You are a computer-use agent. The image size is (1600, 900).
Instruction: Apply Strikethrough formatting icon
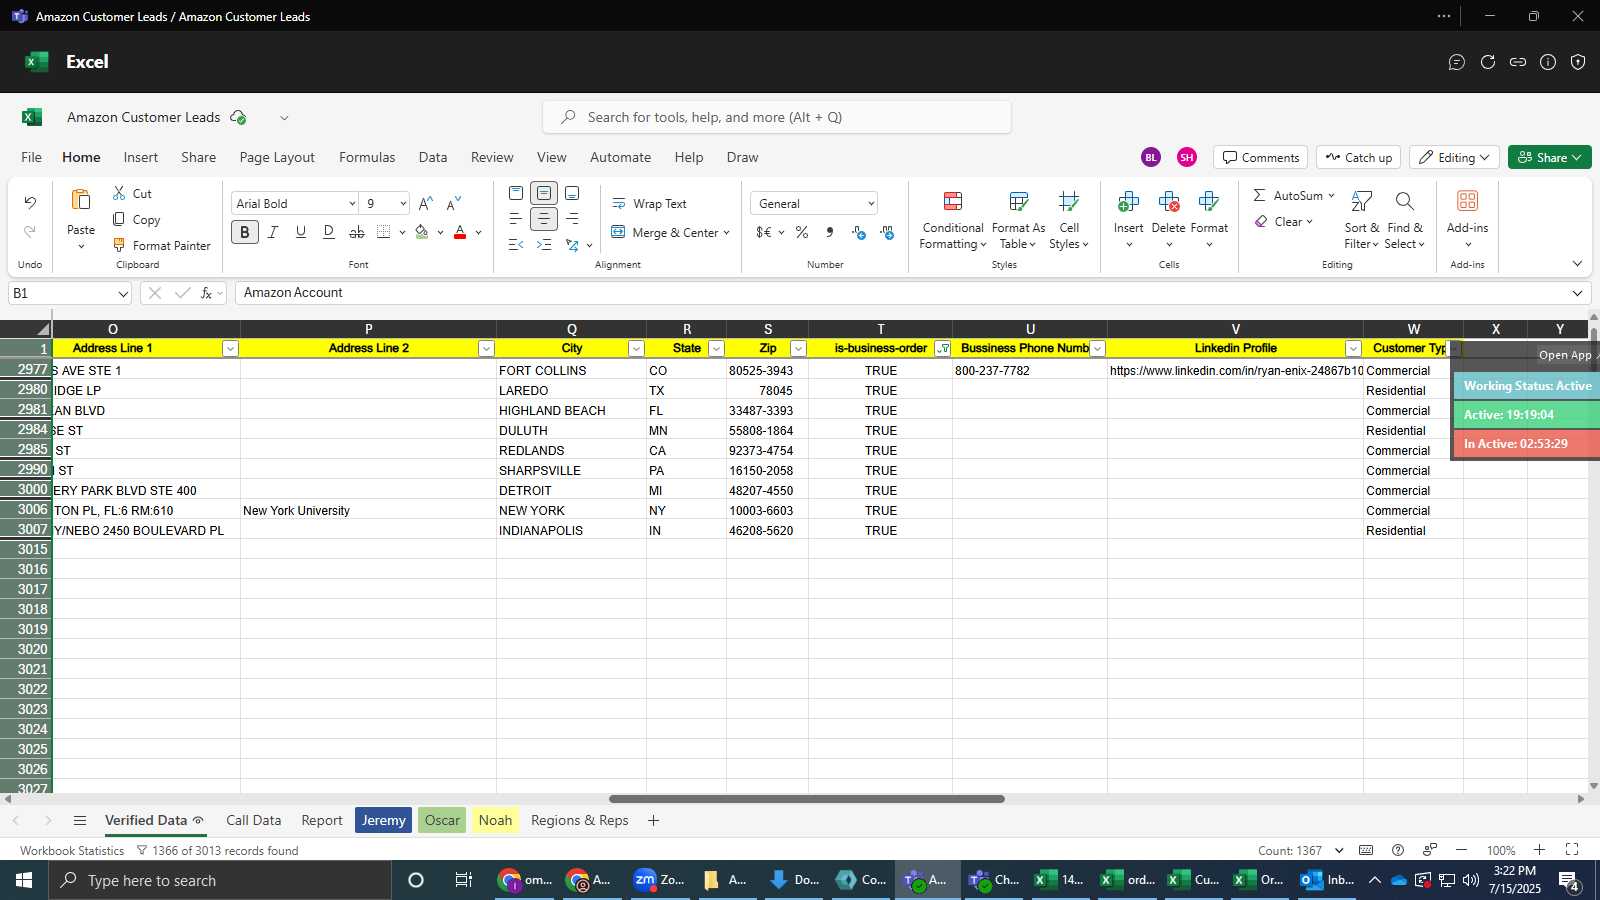356,232
